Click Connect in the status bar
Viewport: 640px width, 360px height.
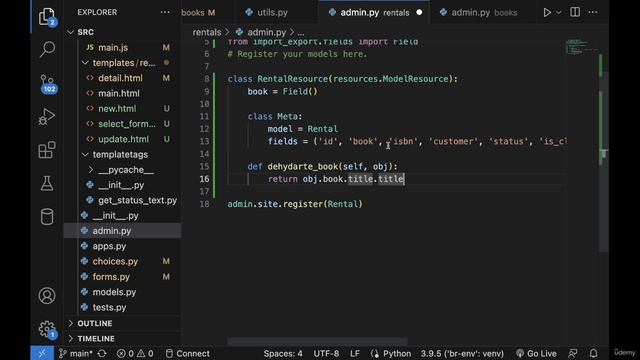[x=188, y=353]
